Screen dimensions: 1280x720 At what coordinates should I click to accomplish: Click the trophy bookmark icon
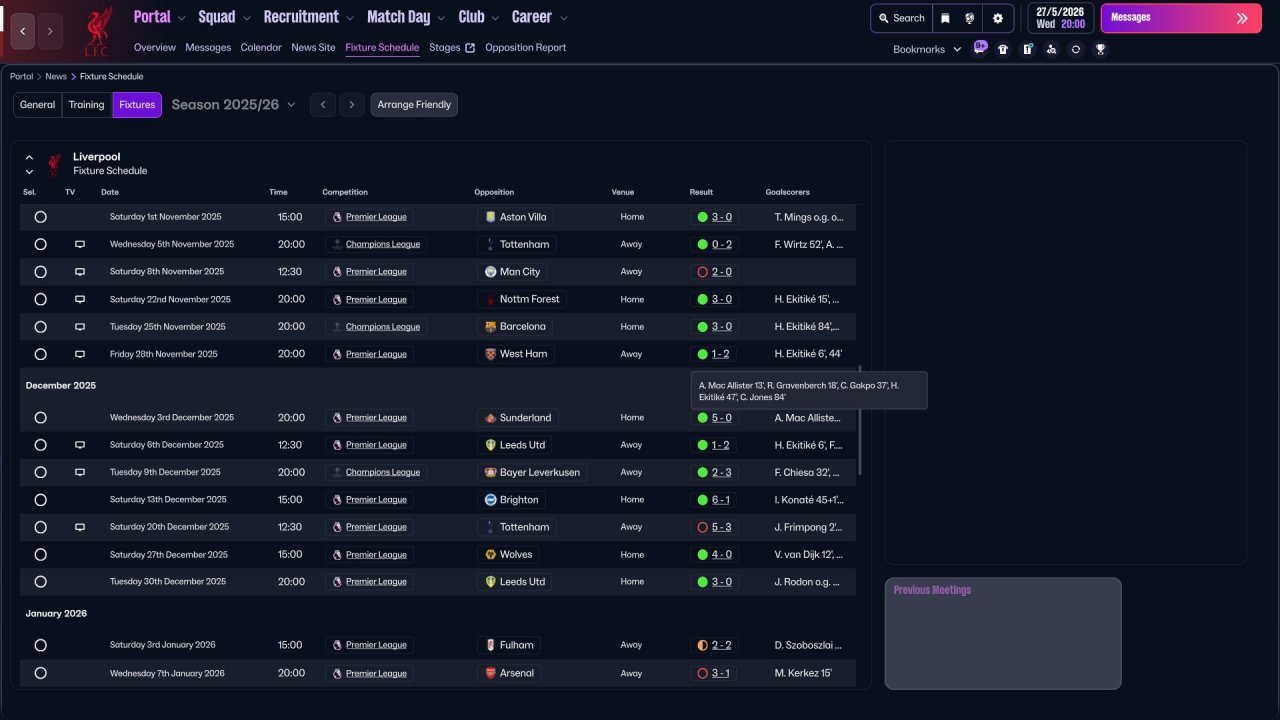click(x=1100, y=49)
